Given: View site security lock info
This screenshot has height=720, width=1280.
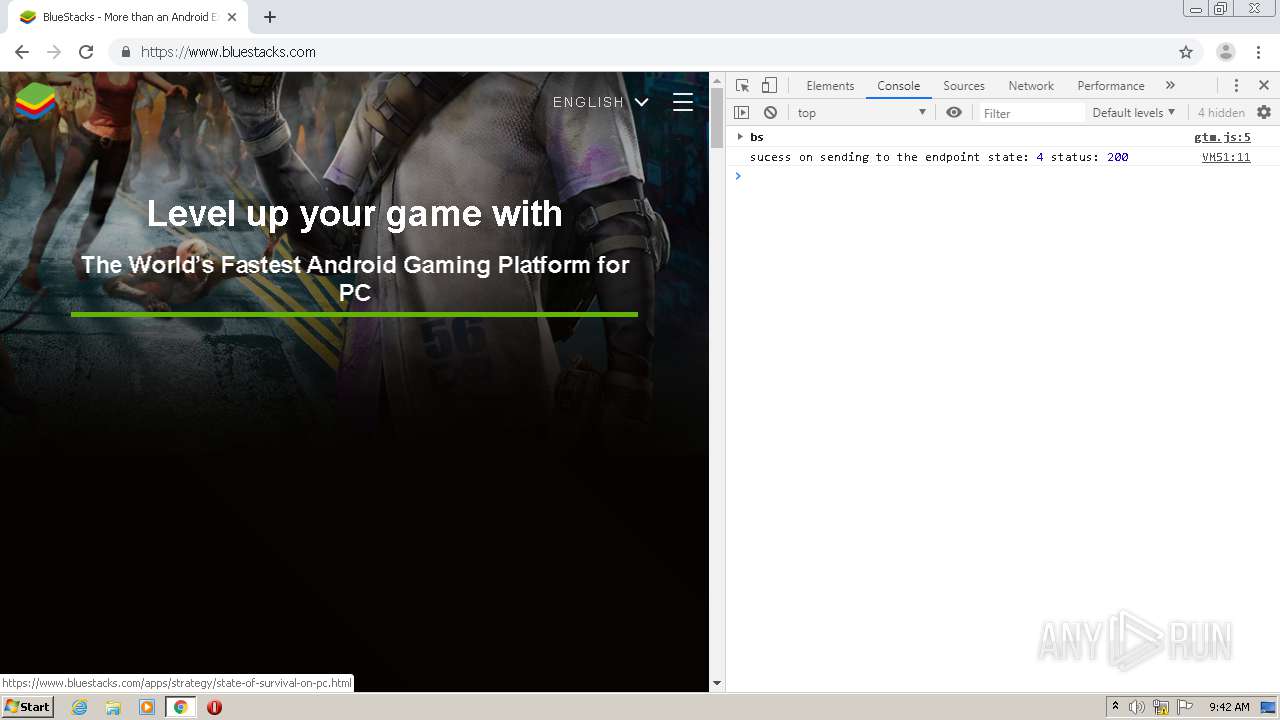Looking at the screenshot, I should [125, 52].
